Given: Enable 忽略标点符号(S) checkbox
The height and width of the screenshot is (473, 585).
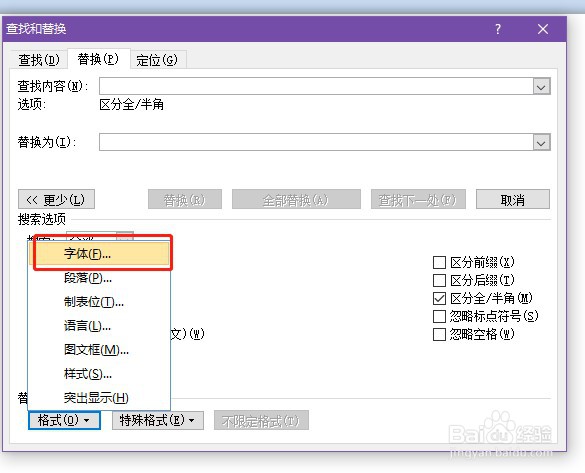Looking at the screenshot, I should 439,316.
